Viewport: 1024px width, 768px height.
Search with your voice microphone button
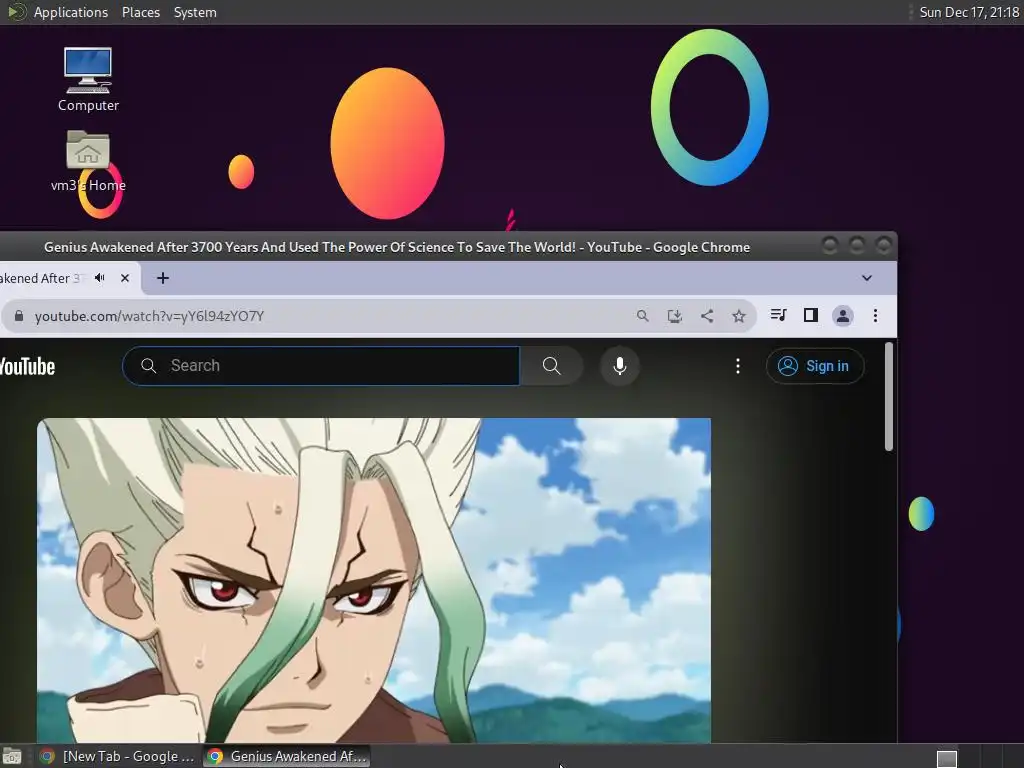pyautogui.click(x=620, y=366)
